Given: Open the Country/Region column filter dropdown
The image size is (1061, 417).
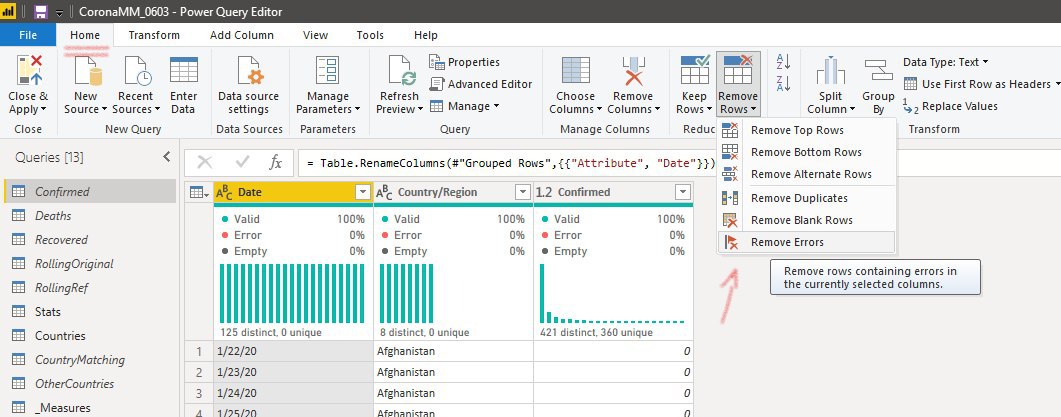Looking at the screenshot, I should (x=522, y=192).
